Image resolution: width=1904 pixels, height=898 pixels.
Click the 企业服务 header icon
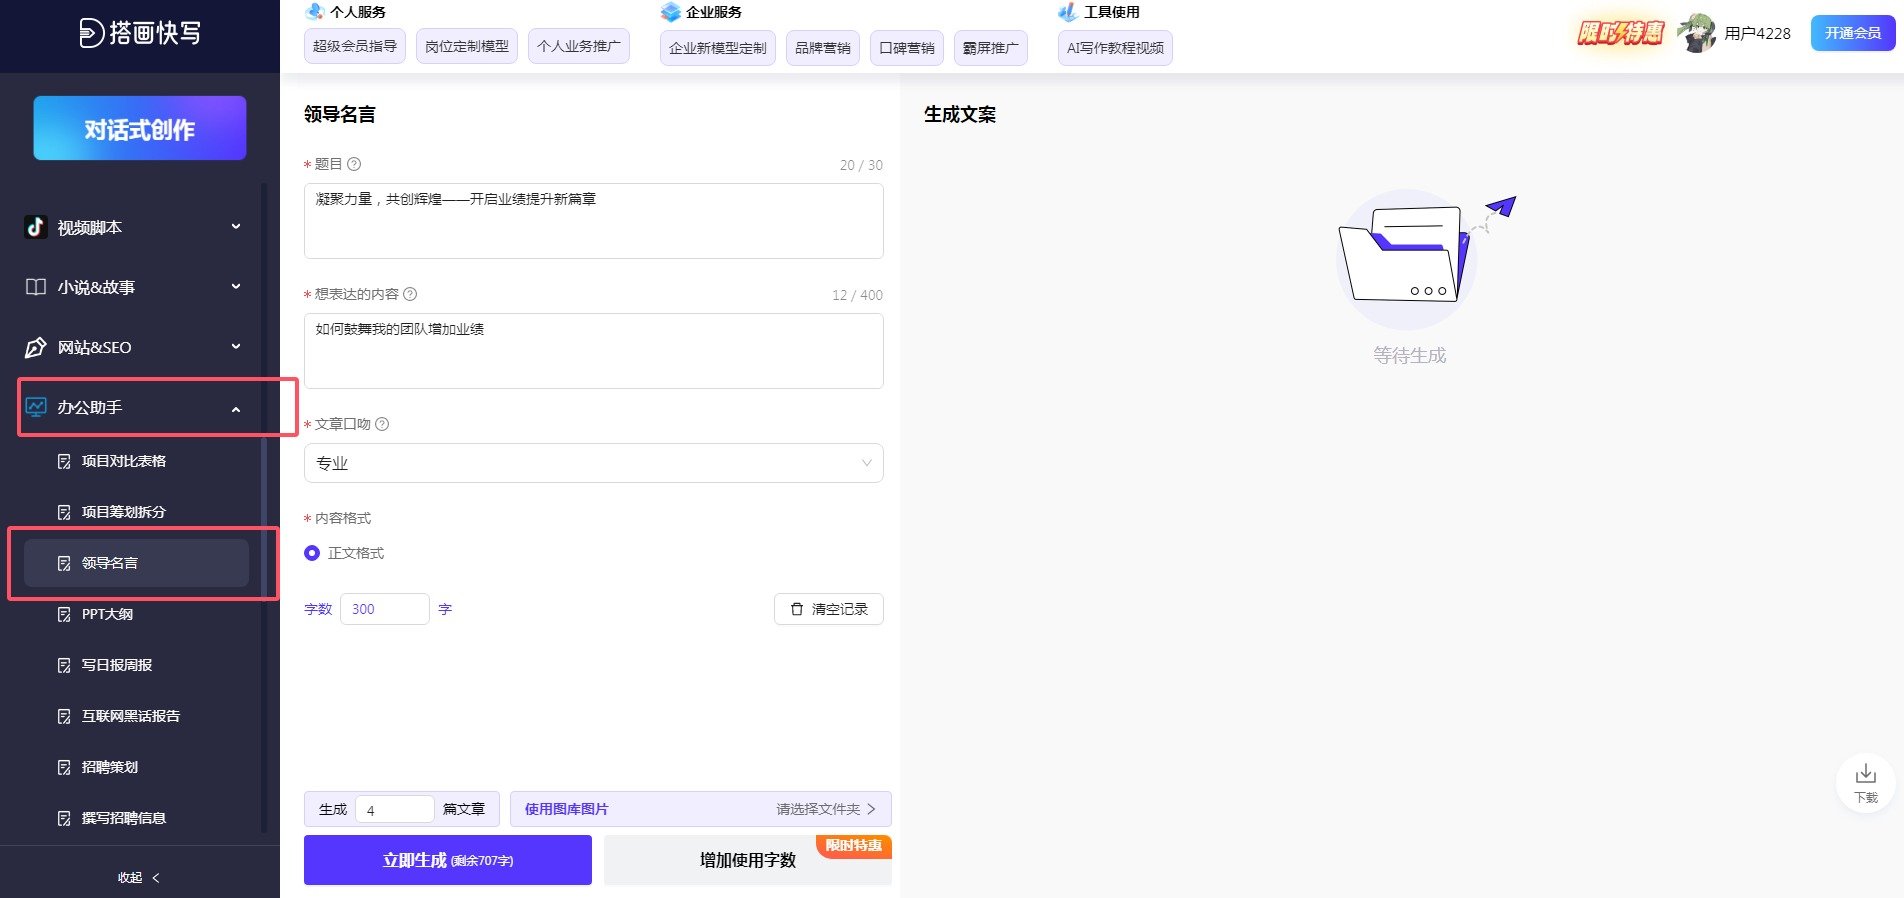(671, 12)
